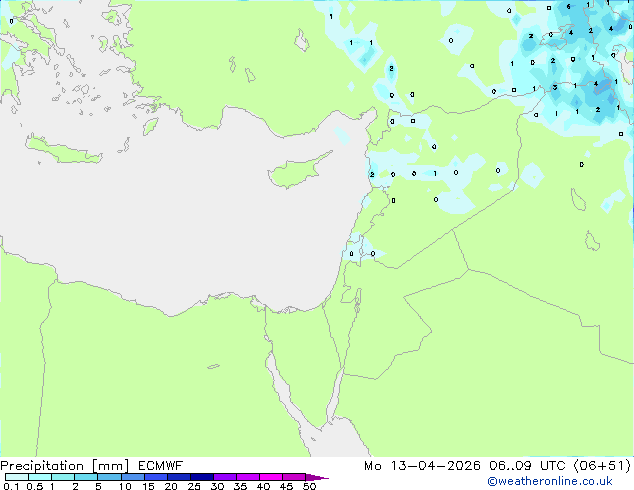Click the 'ECMWF' model label
This screenshot has width=634, height=490.
click(161, 466)
